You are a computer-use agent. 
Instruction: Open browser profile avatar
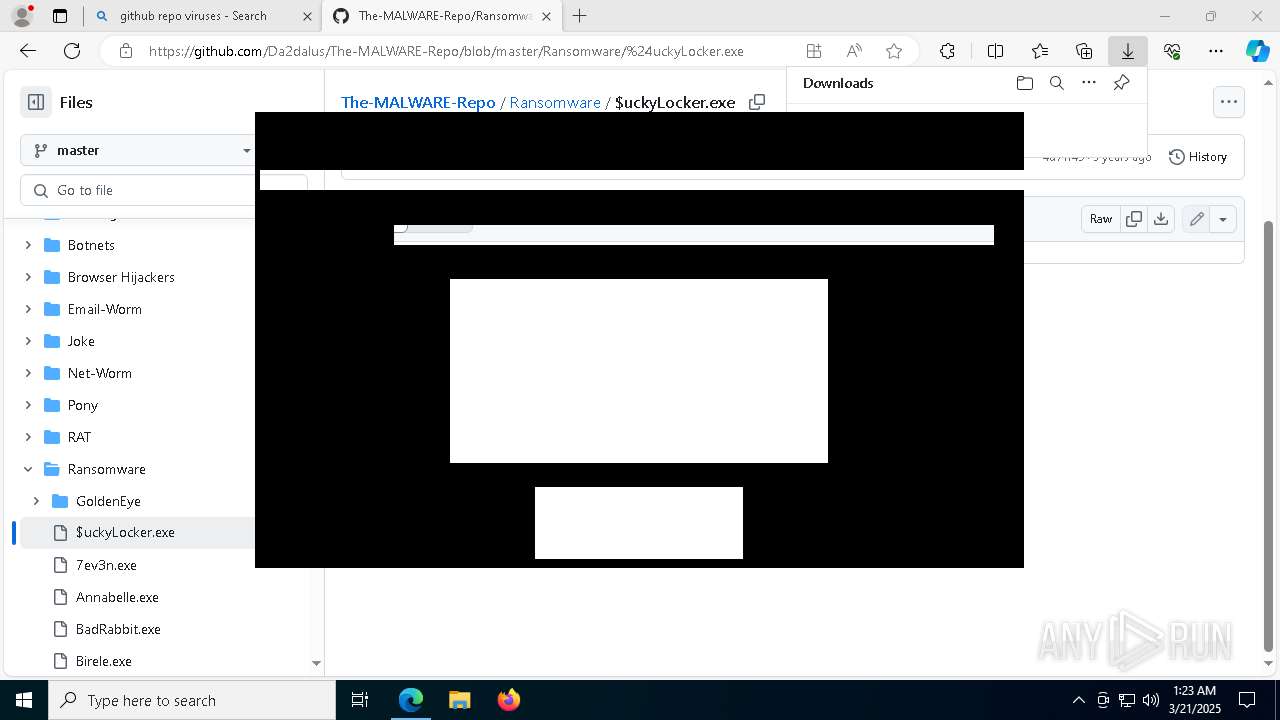22,16
